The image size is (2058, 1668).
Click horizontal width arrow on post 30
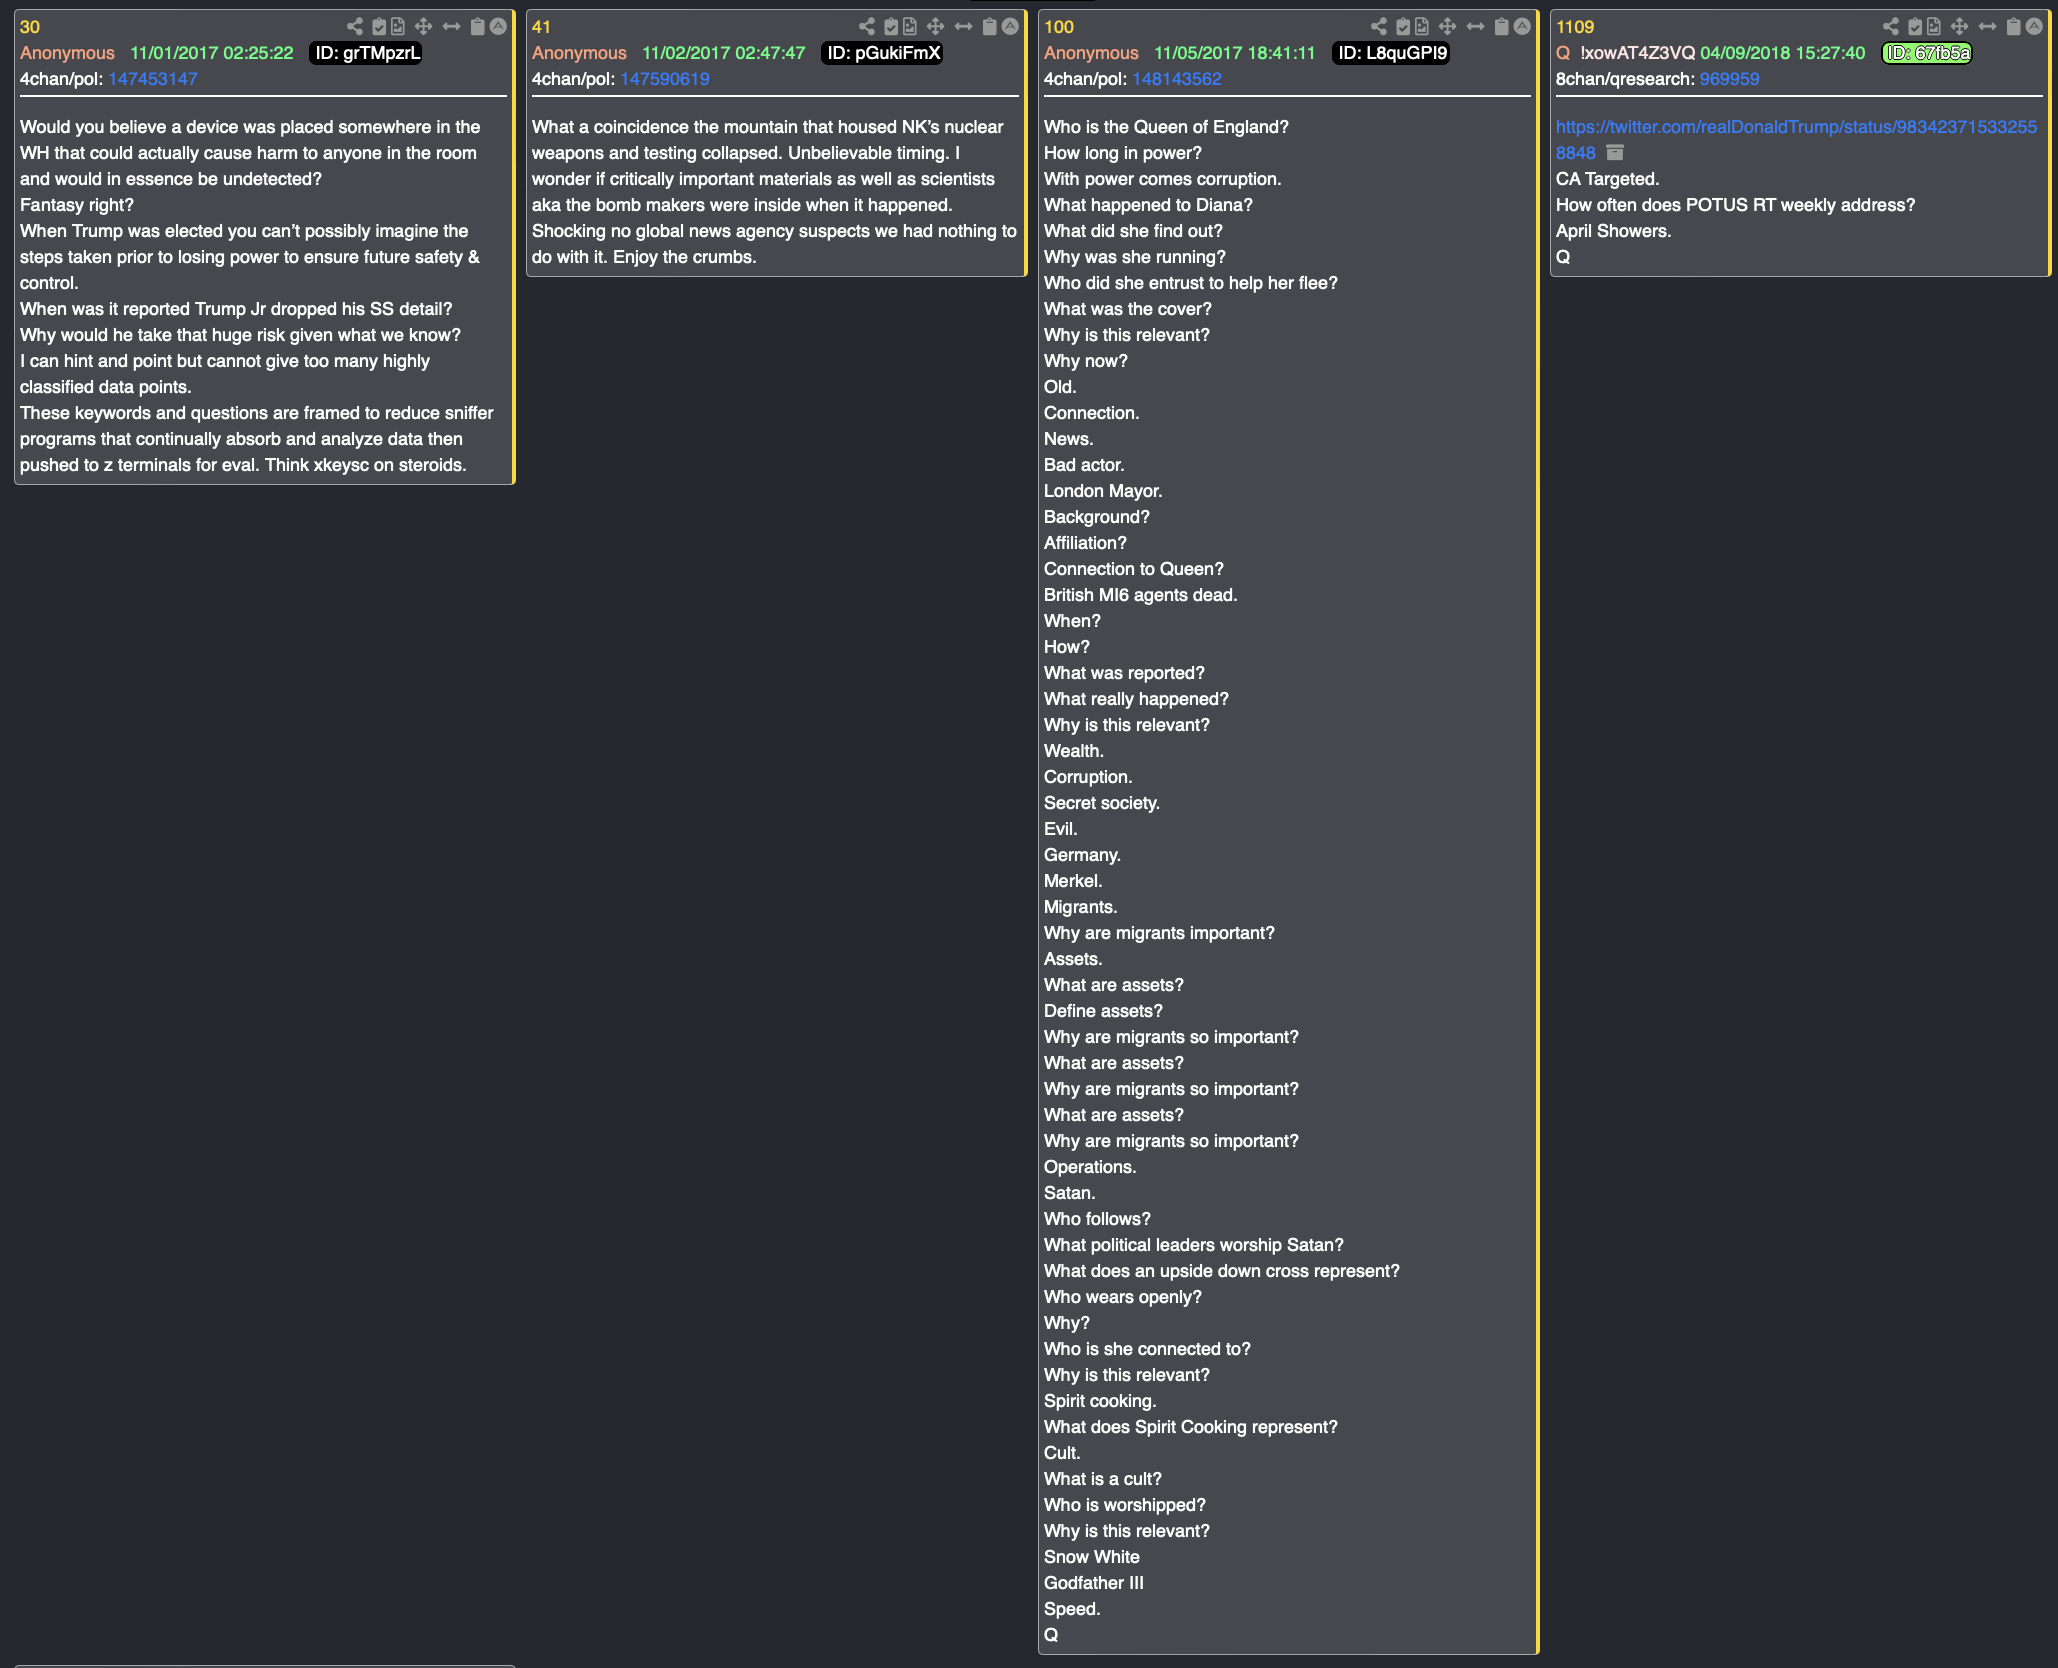[452, 27]
